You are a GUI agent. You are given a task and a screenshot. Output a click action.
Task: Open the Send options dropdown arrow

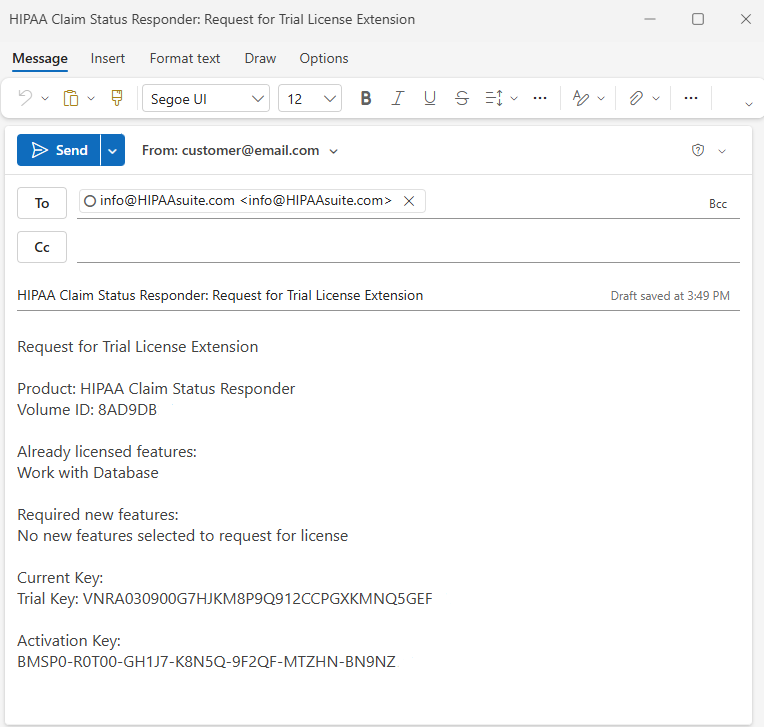click(113, 150)
